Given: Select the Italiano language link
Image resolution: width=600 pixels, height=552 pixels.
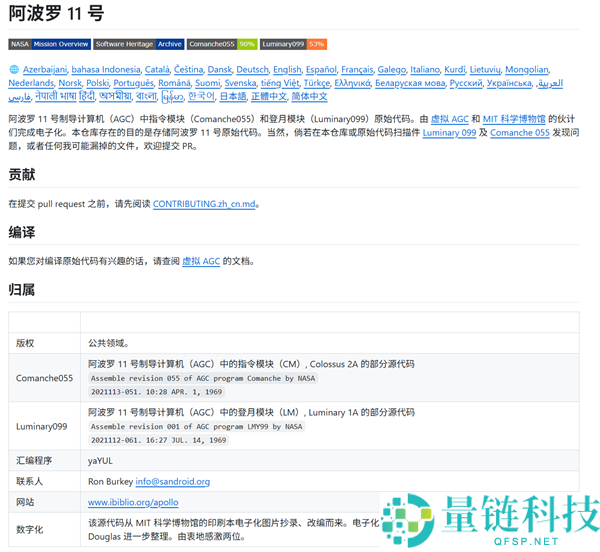Looking at the screenshot, I should pyautogui.click(x=425, y=70).
